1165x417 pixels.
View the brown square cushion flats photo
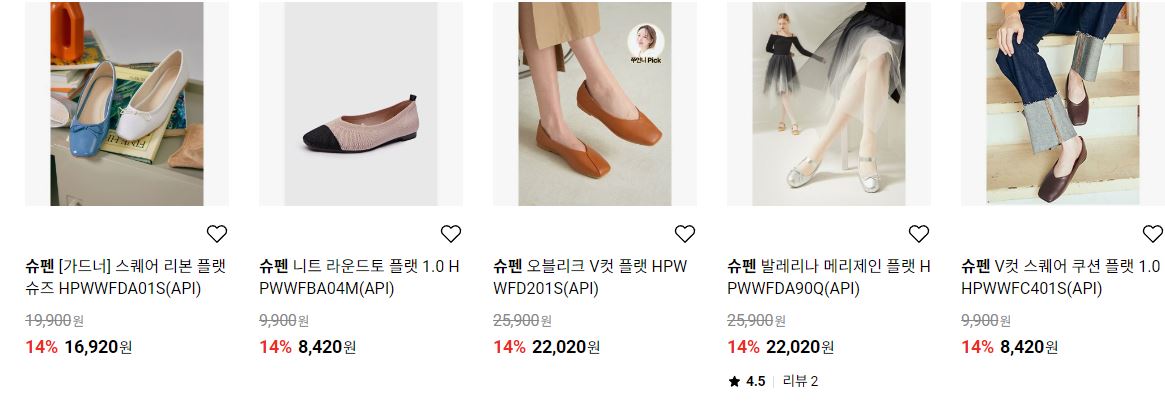point(1063,104)
